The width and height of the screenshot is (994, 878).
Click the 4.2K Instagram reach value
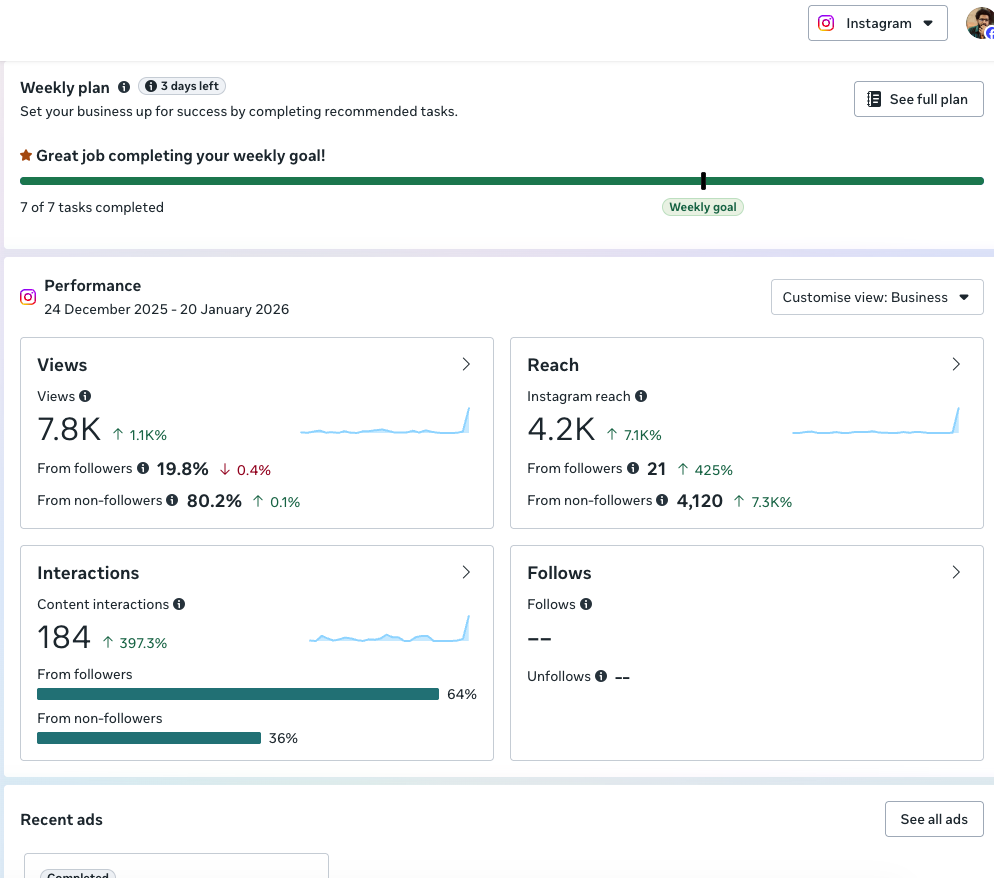[561, 430]
